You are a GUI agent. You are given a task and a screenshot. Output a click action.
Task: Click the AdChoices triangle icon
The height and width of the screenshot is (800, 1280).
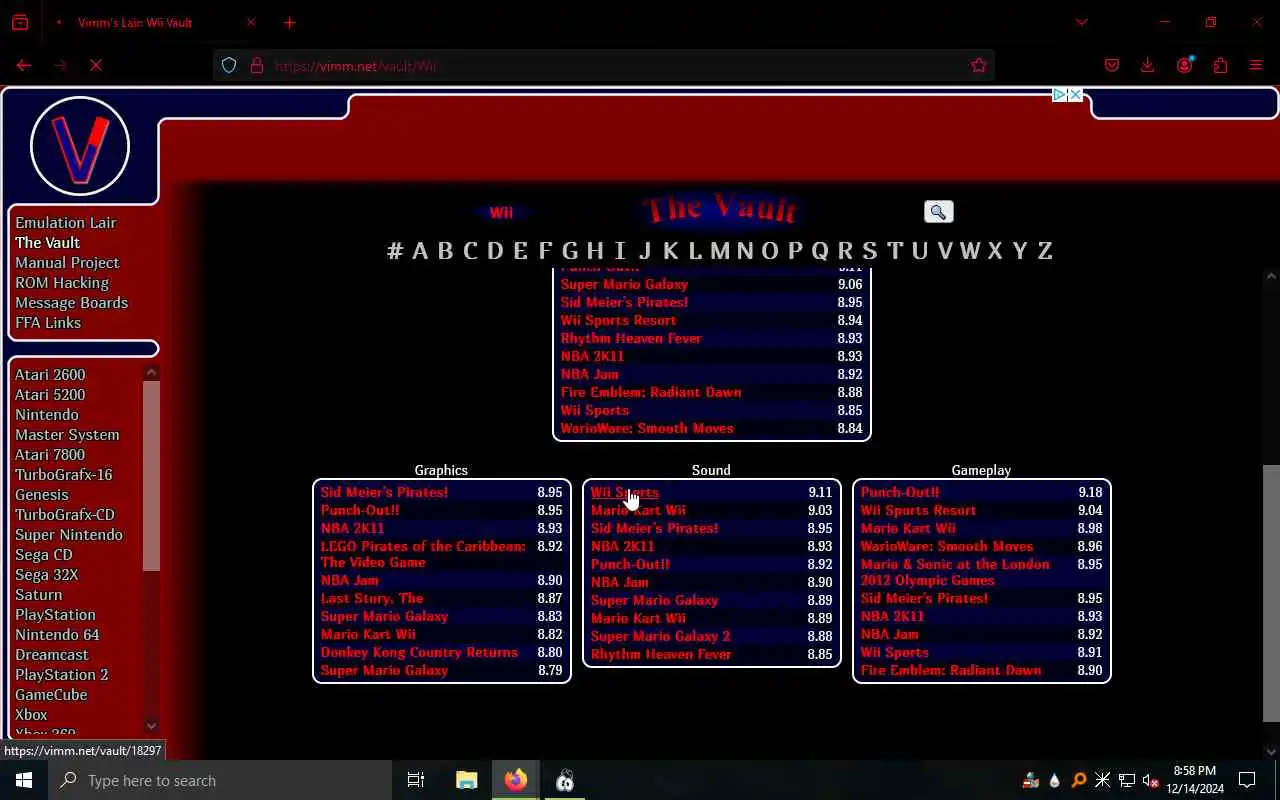tap(1059, 95)
